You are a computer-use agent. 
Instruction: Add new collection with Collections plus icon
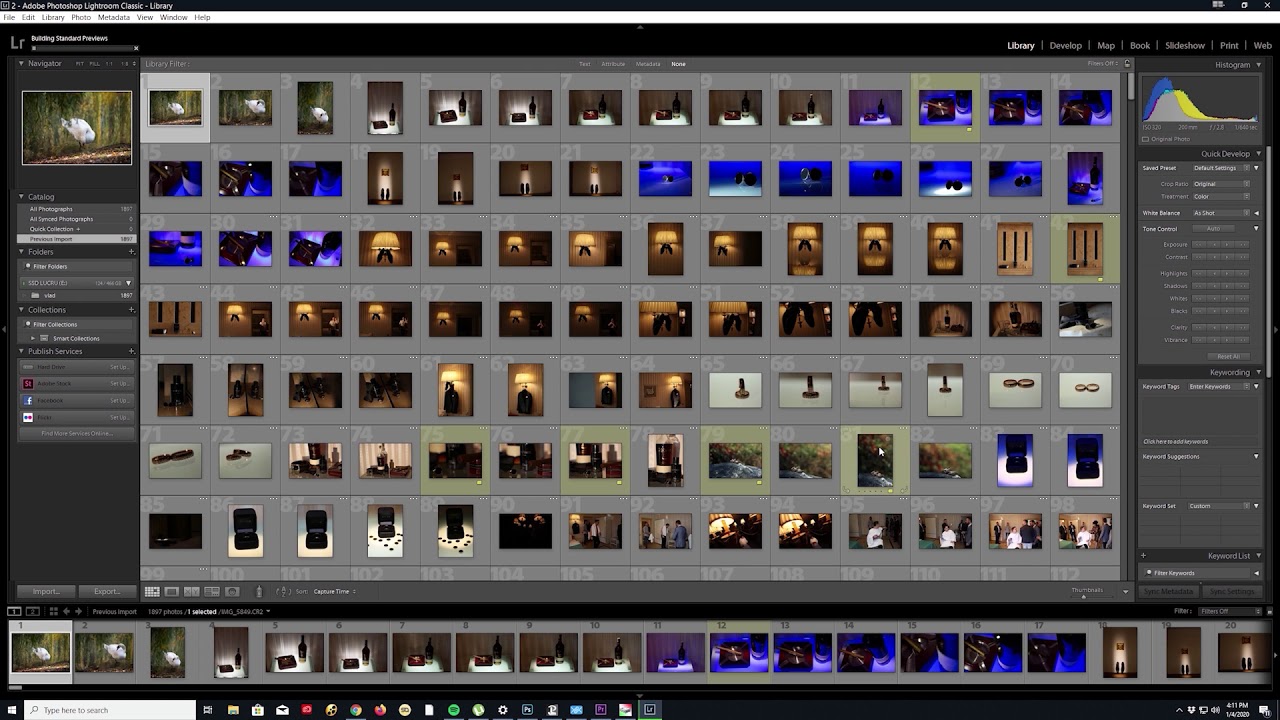[x=131, y=310]
